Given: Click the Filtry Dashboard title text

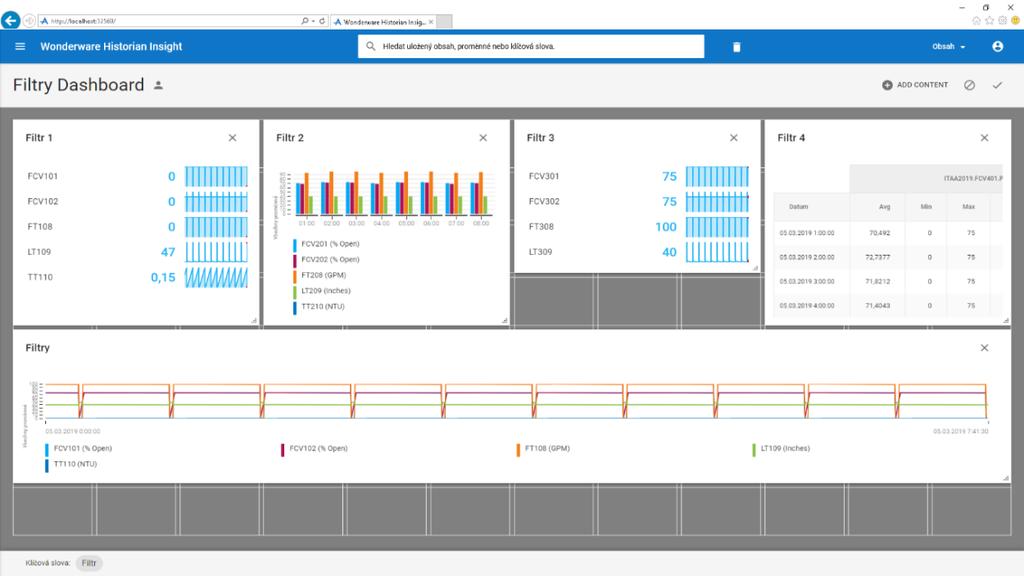Looking at the screenshot, I should (78, 85).
